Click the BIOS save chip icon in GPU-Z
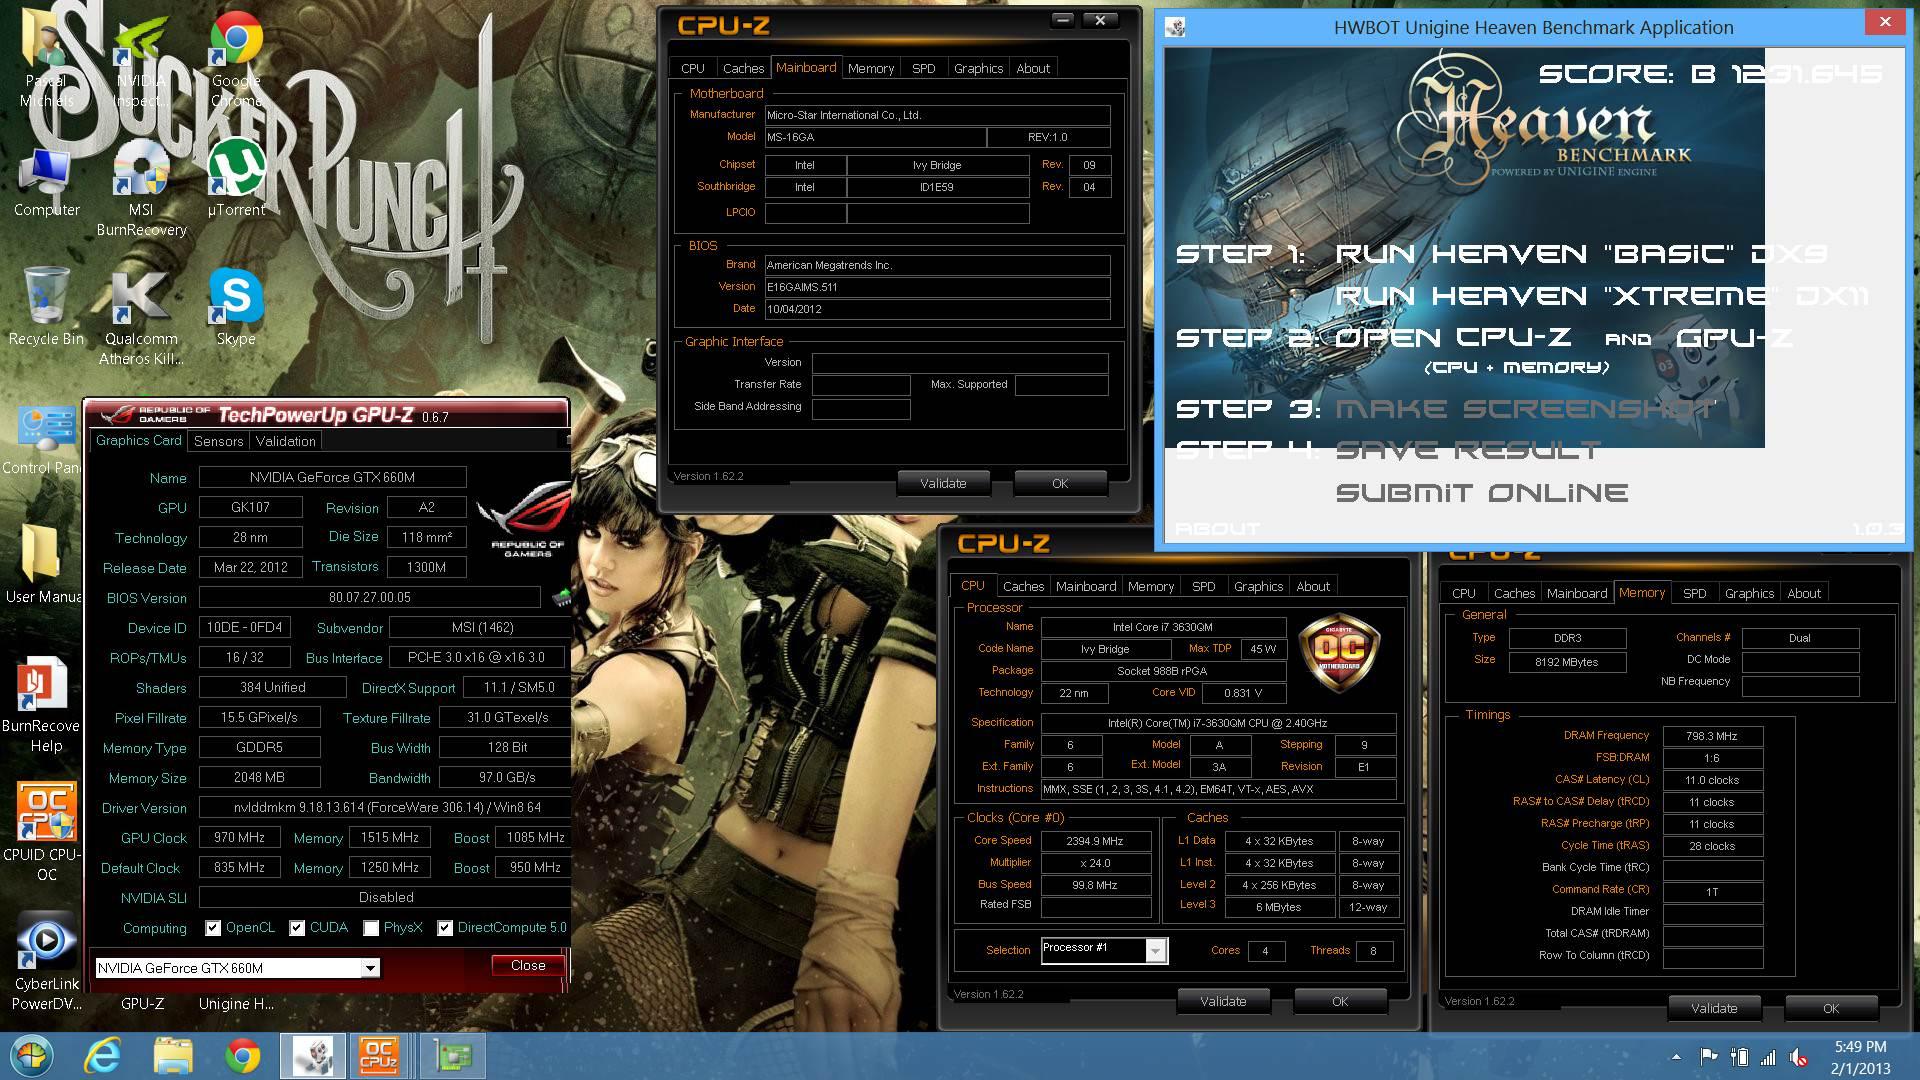The image size is (1920, 1080). (561, 597)
